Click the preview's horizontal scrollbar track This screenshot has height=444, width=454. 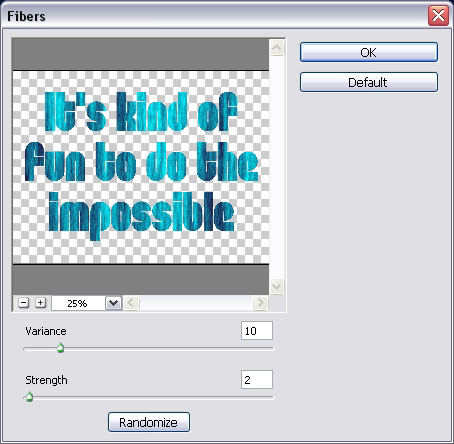pyautogui.click(x=196, y=303)
